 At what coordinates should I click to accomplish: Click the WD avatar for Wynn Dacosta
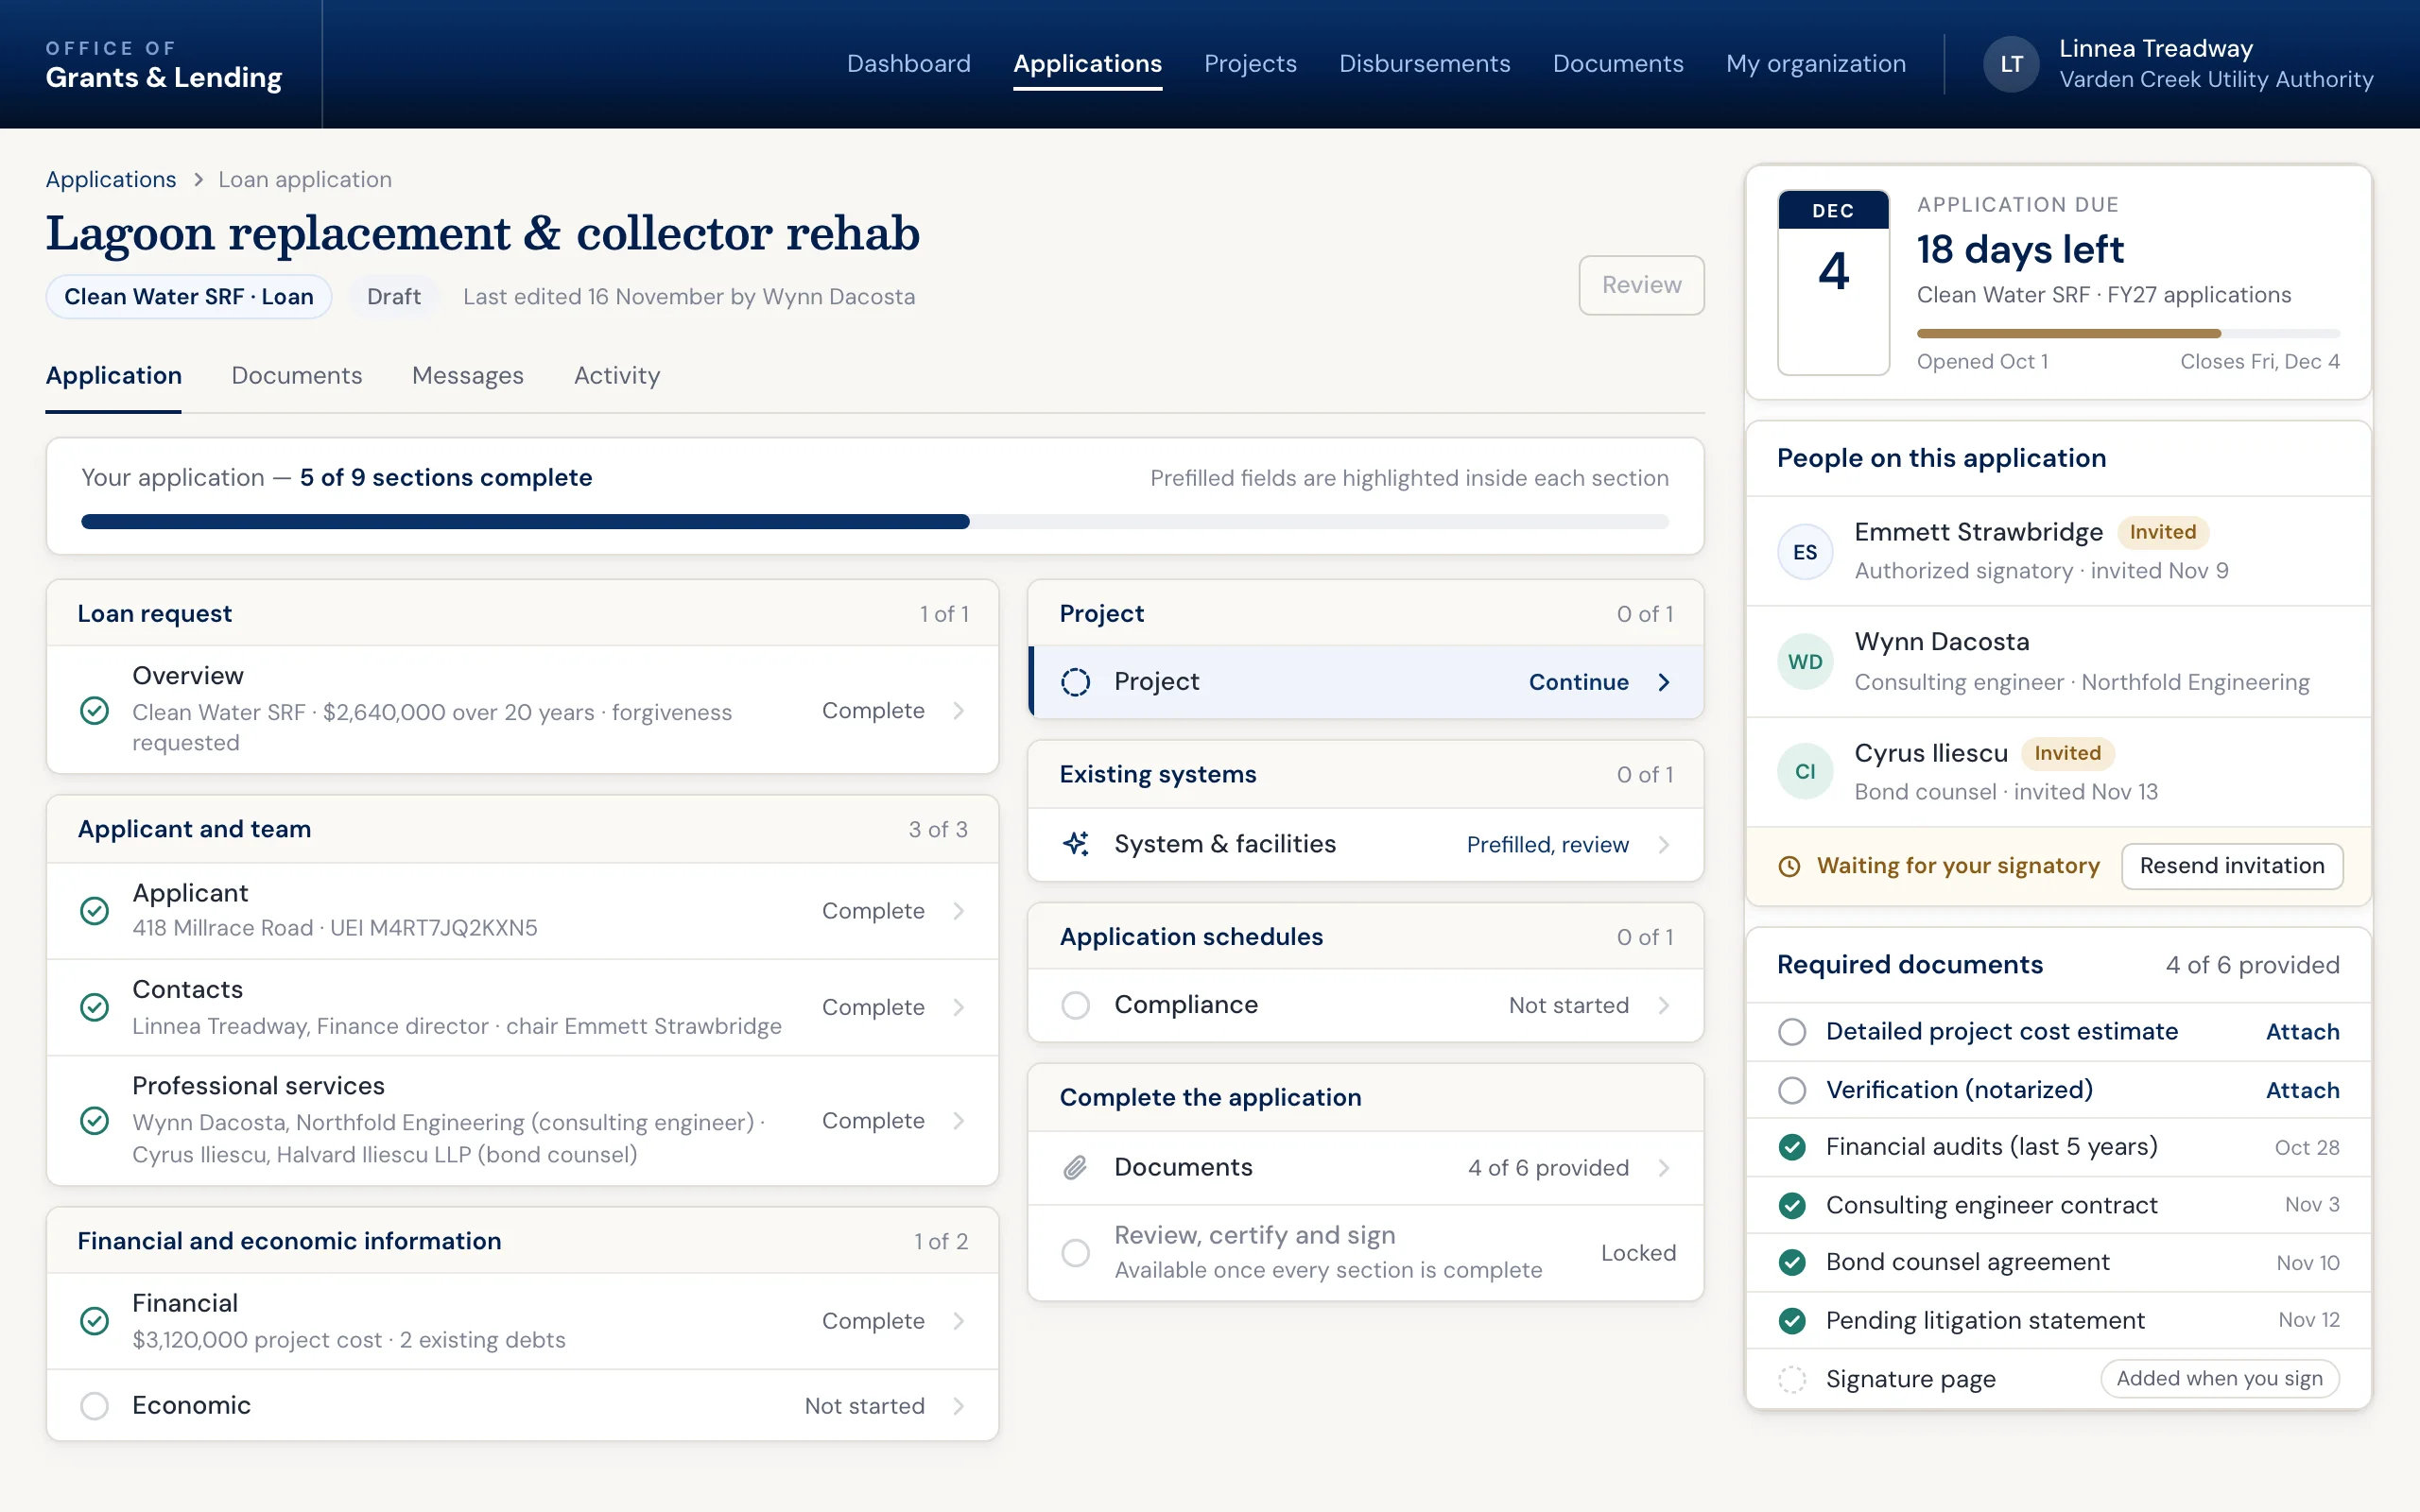(x=1805, y=662)
